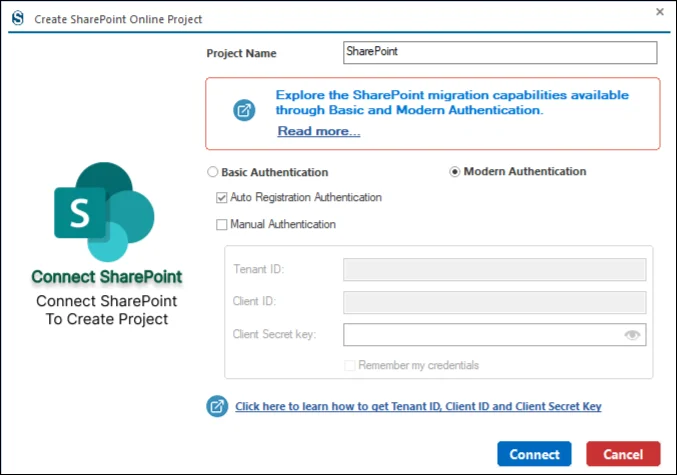Close the Create SharePoint Online Project dialog
Screen dimensions: 677x475
coord(660,12)
